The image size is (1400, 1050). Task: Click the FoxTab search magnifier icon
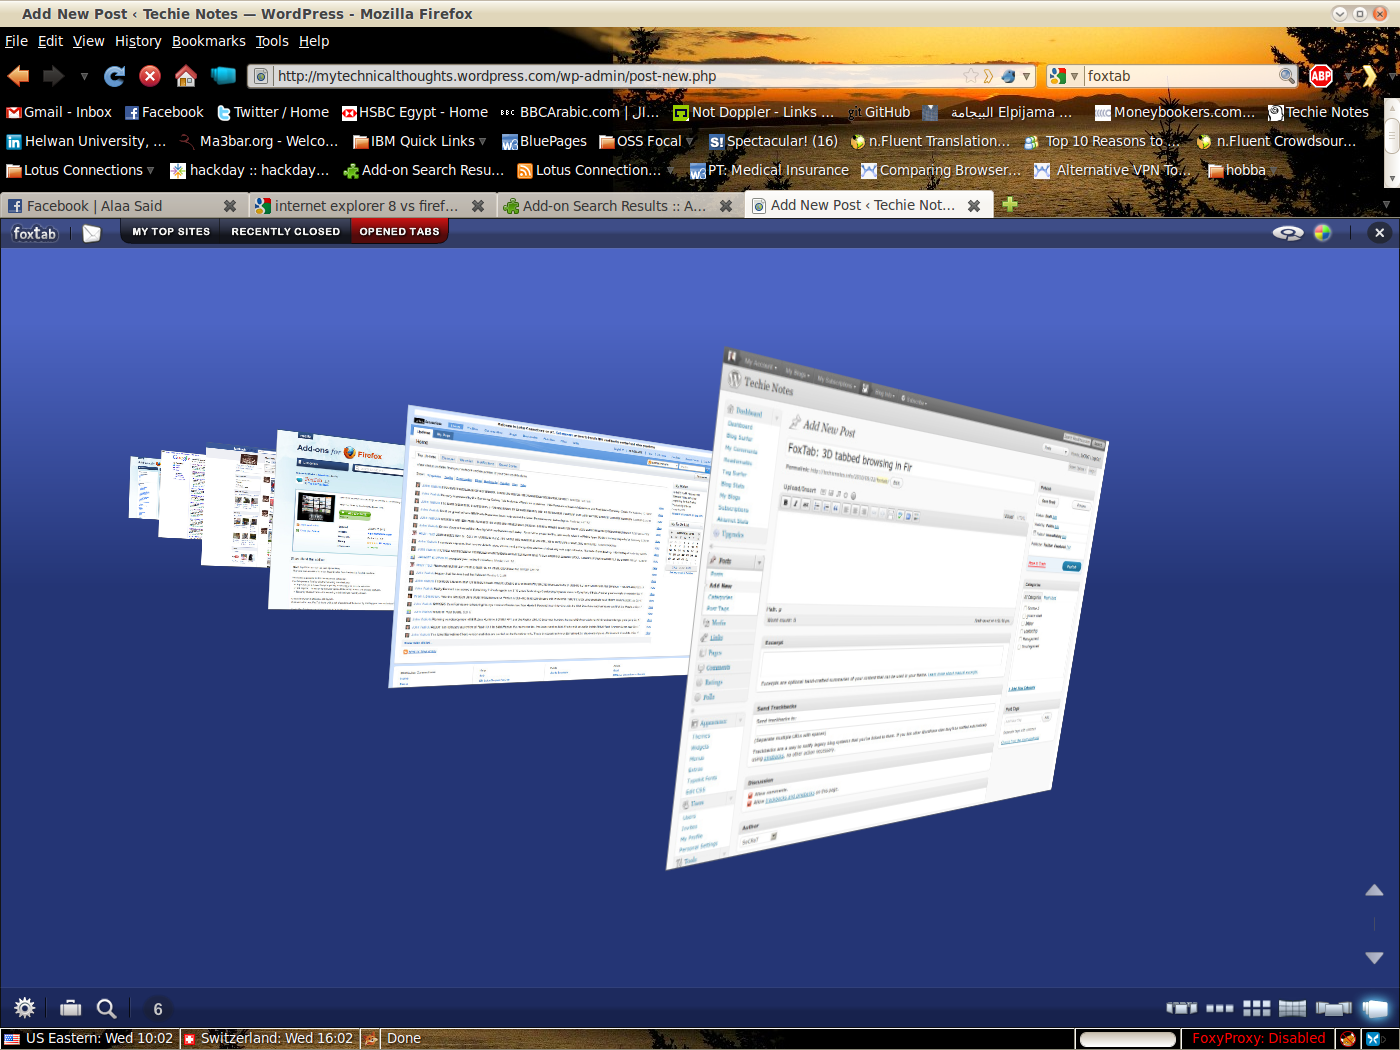[106, 1008]
